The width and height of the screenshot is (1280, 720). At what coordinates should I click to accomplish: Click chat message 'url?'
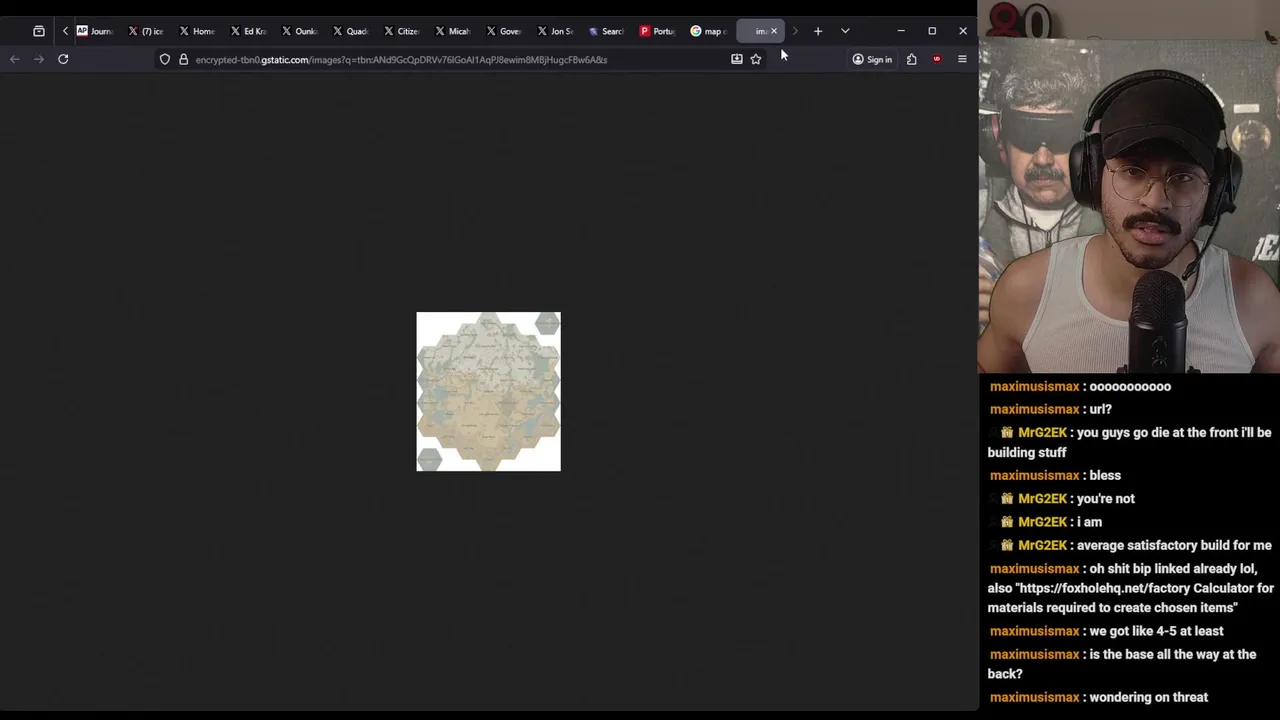click(1100, 409)
